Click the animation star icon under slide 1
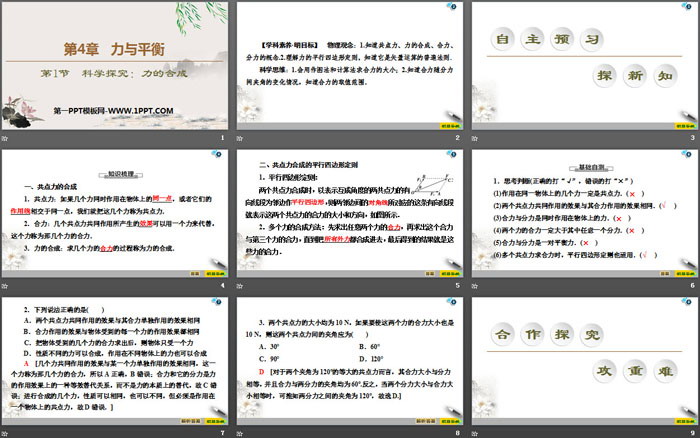This screenshot has height=438, width=700. point(5,138)
